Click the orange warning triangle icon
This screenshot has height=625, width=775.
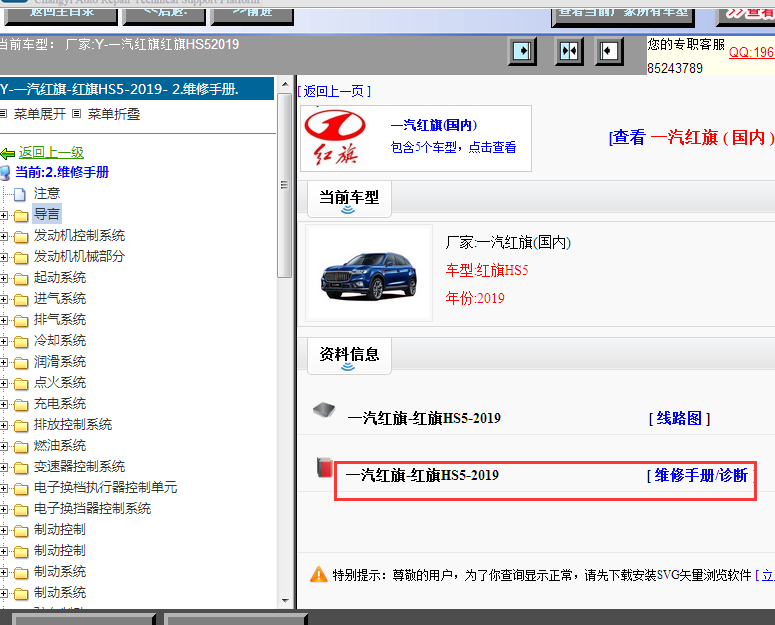(x=318, y=574)
